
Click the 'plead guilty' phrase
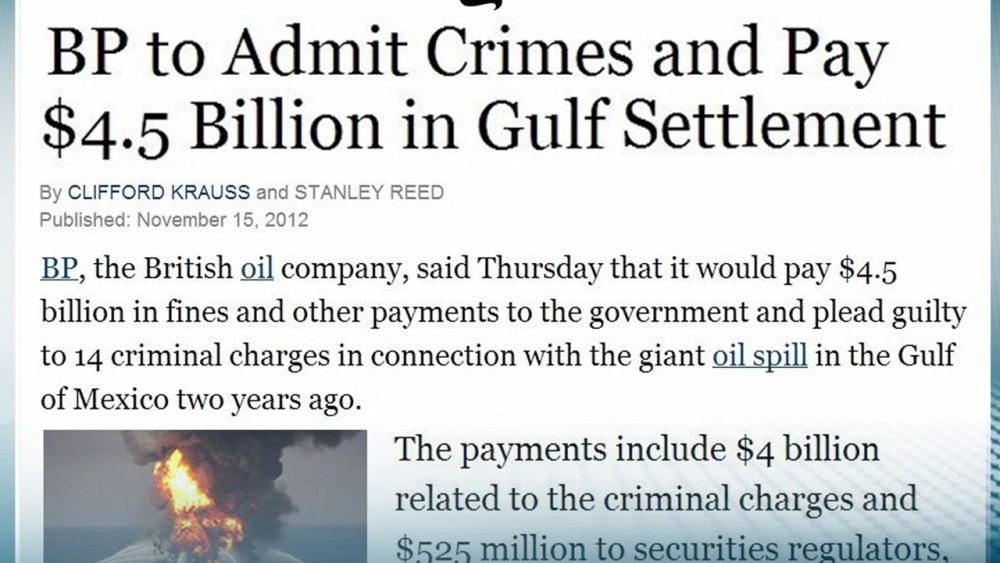[892, 313]
